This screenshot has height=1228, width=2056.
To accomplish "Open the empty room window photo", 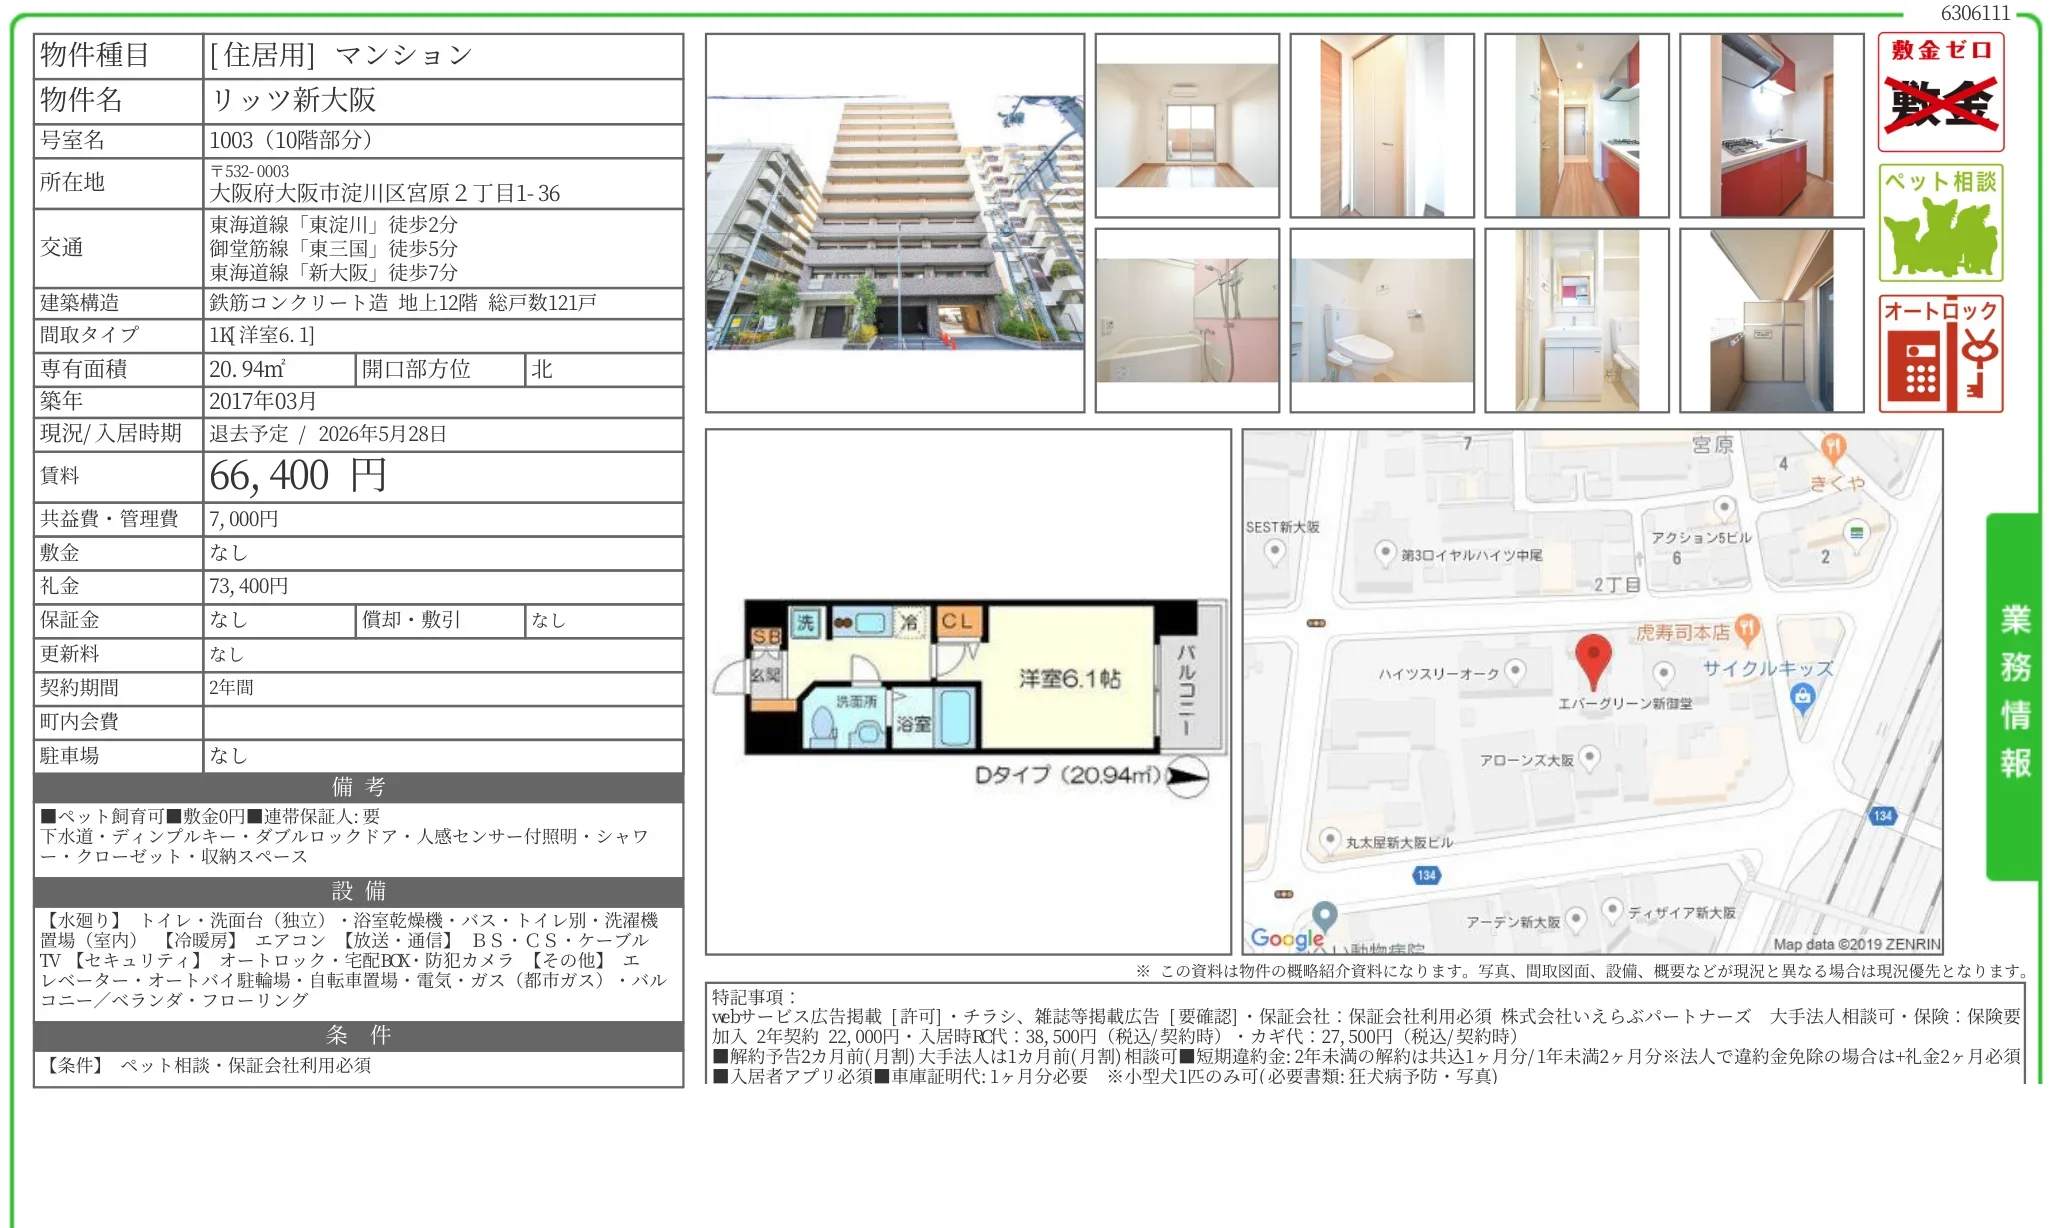I will click(1187, 125).
